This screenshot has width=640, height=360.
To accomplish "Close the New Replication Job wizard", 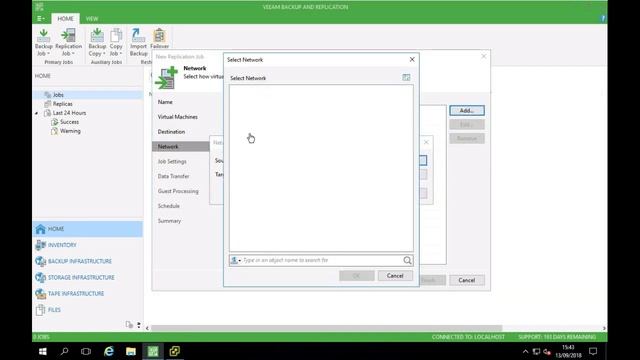I will tap(484, 56).
